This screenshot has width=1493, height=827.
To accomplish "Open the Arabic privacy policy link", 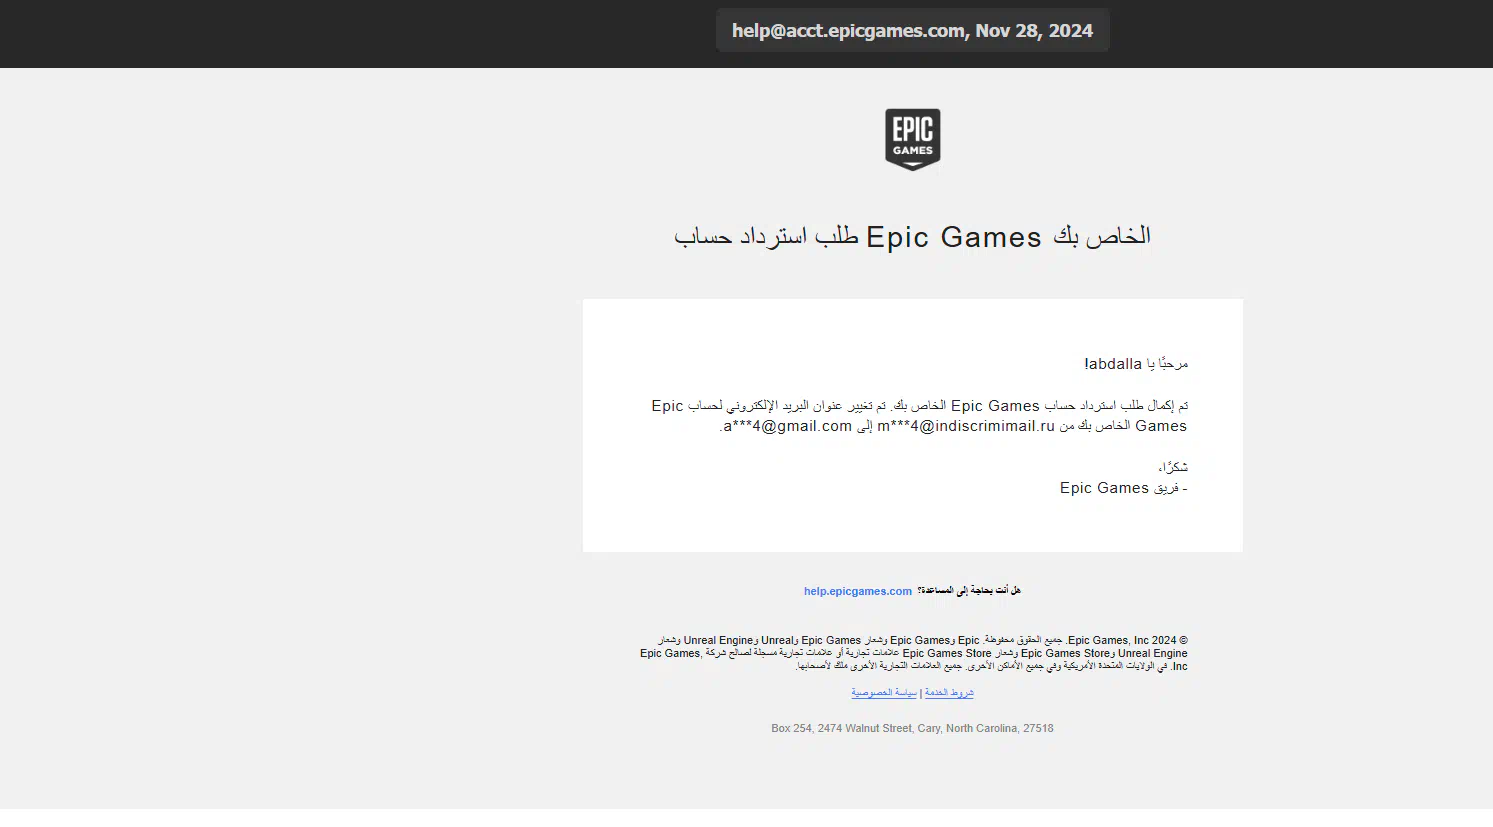I will pos(884,693).
